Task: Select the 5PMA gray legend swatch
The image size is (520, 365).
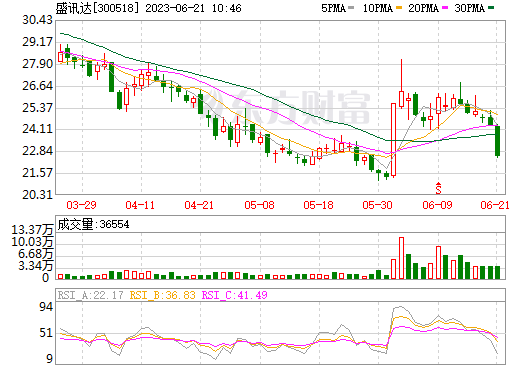Action: tap(351, 8)
